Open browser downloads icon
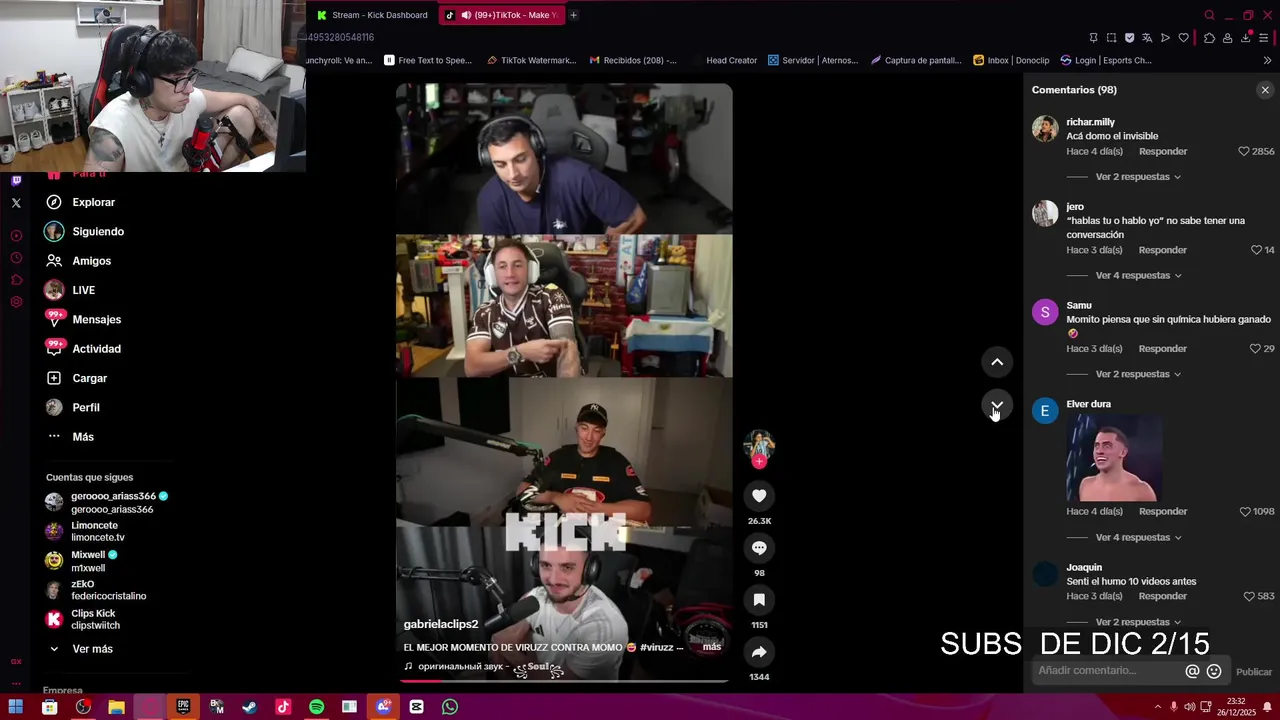 [1246, 38]
